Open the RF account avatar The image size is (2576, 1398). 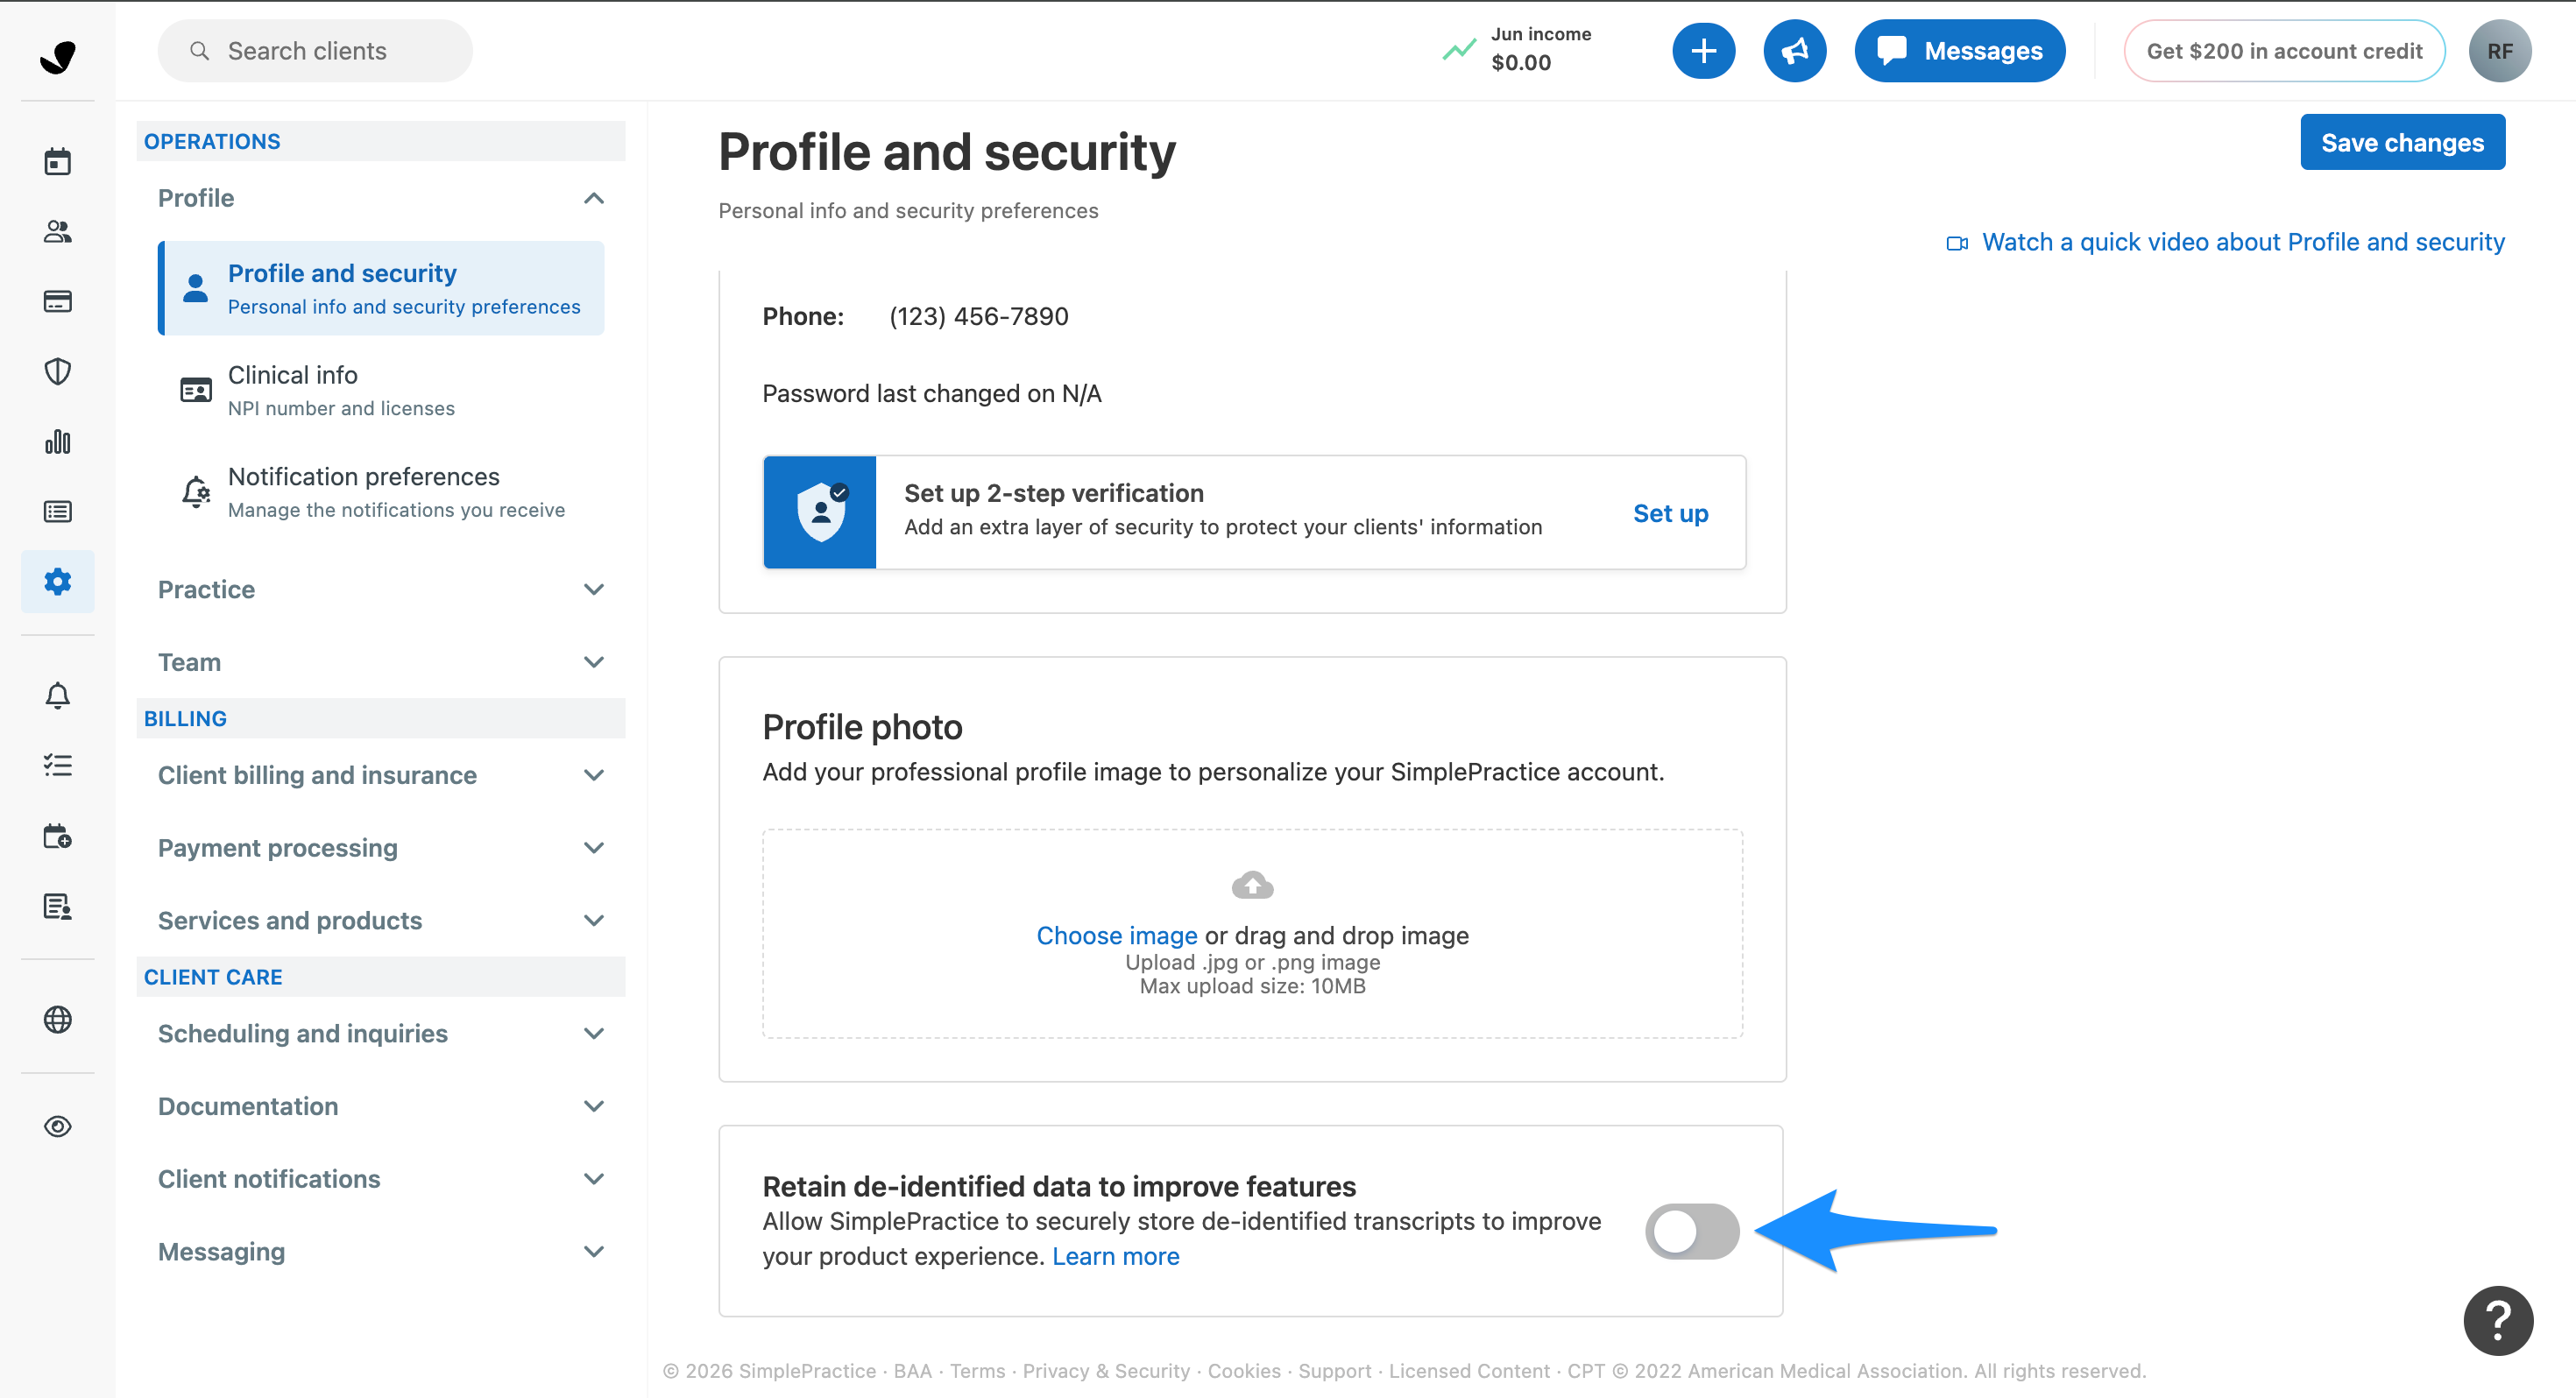click(x=2499, y=50)
